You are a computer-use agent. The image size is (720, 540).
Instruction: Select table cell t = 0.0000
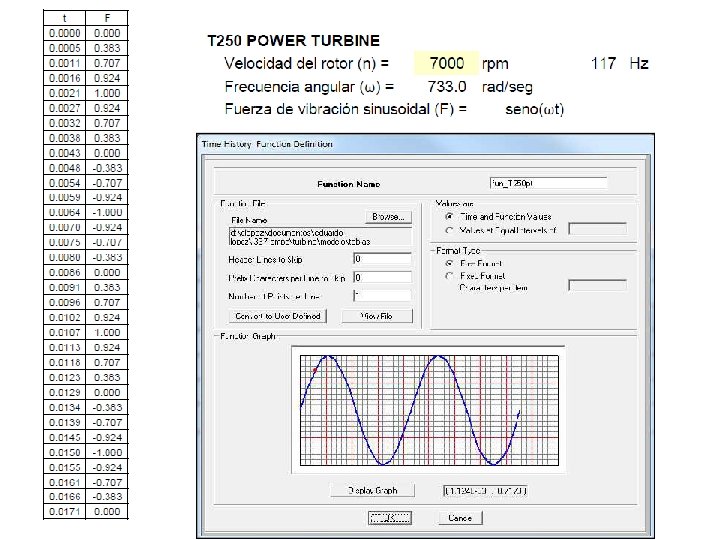click(64, 33)
